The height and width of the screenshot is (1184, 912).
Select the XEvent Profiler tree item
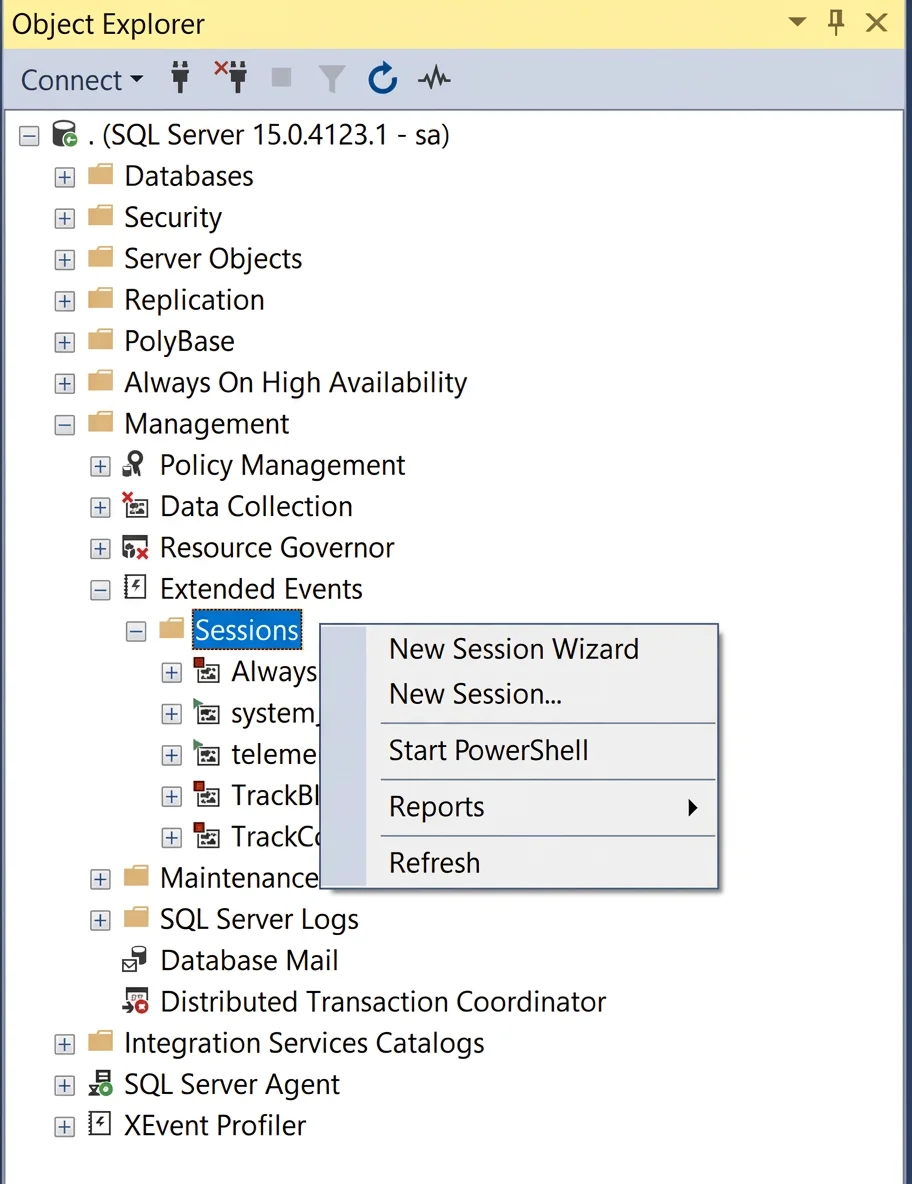coord(215,1126)
